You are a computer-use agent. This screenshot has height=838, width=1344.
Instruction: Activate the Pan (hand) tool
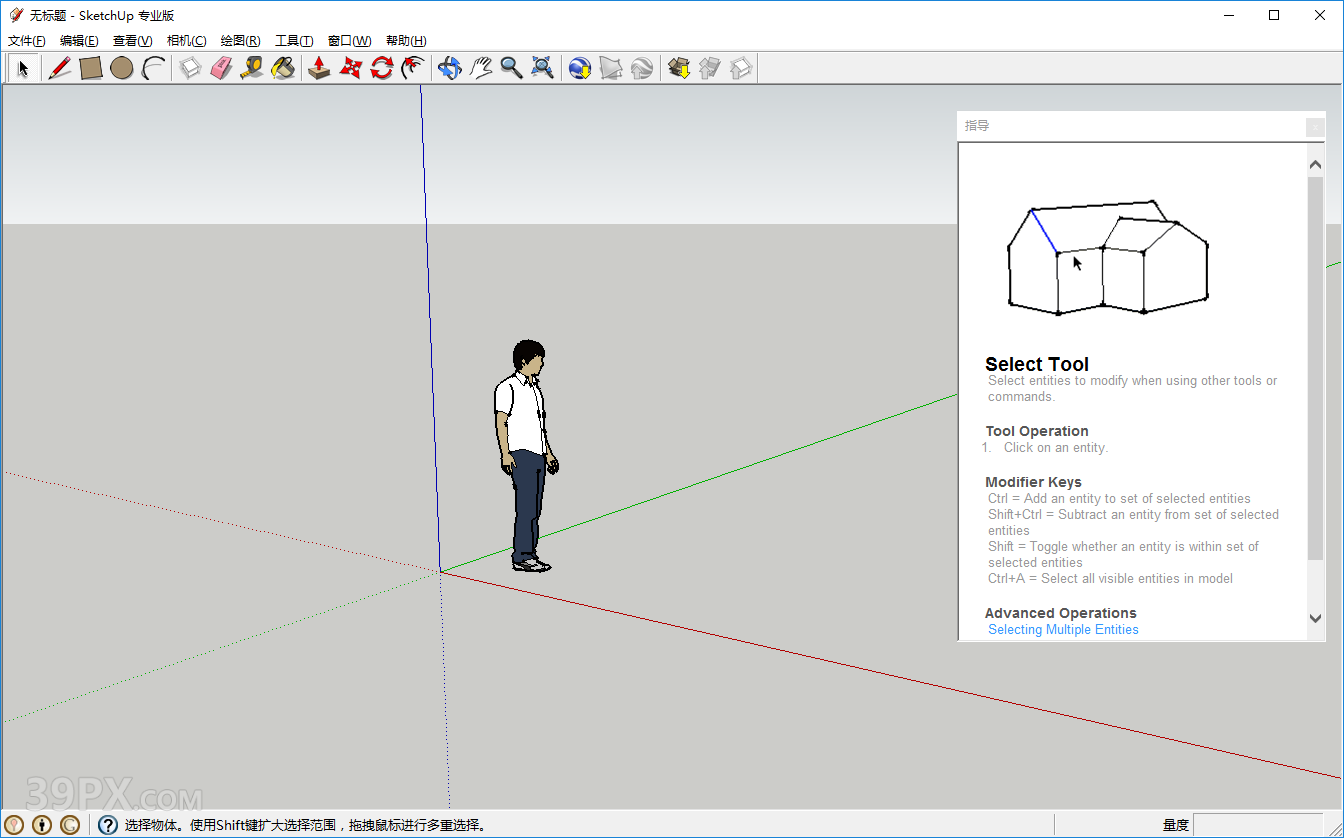coord(481,68)
